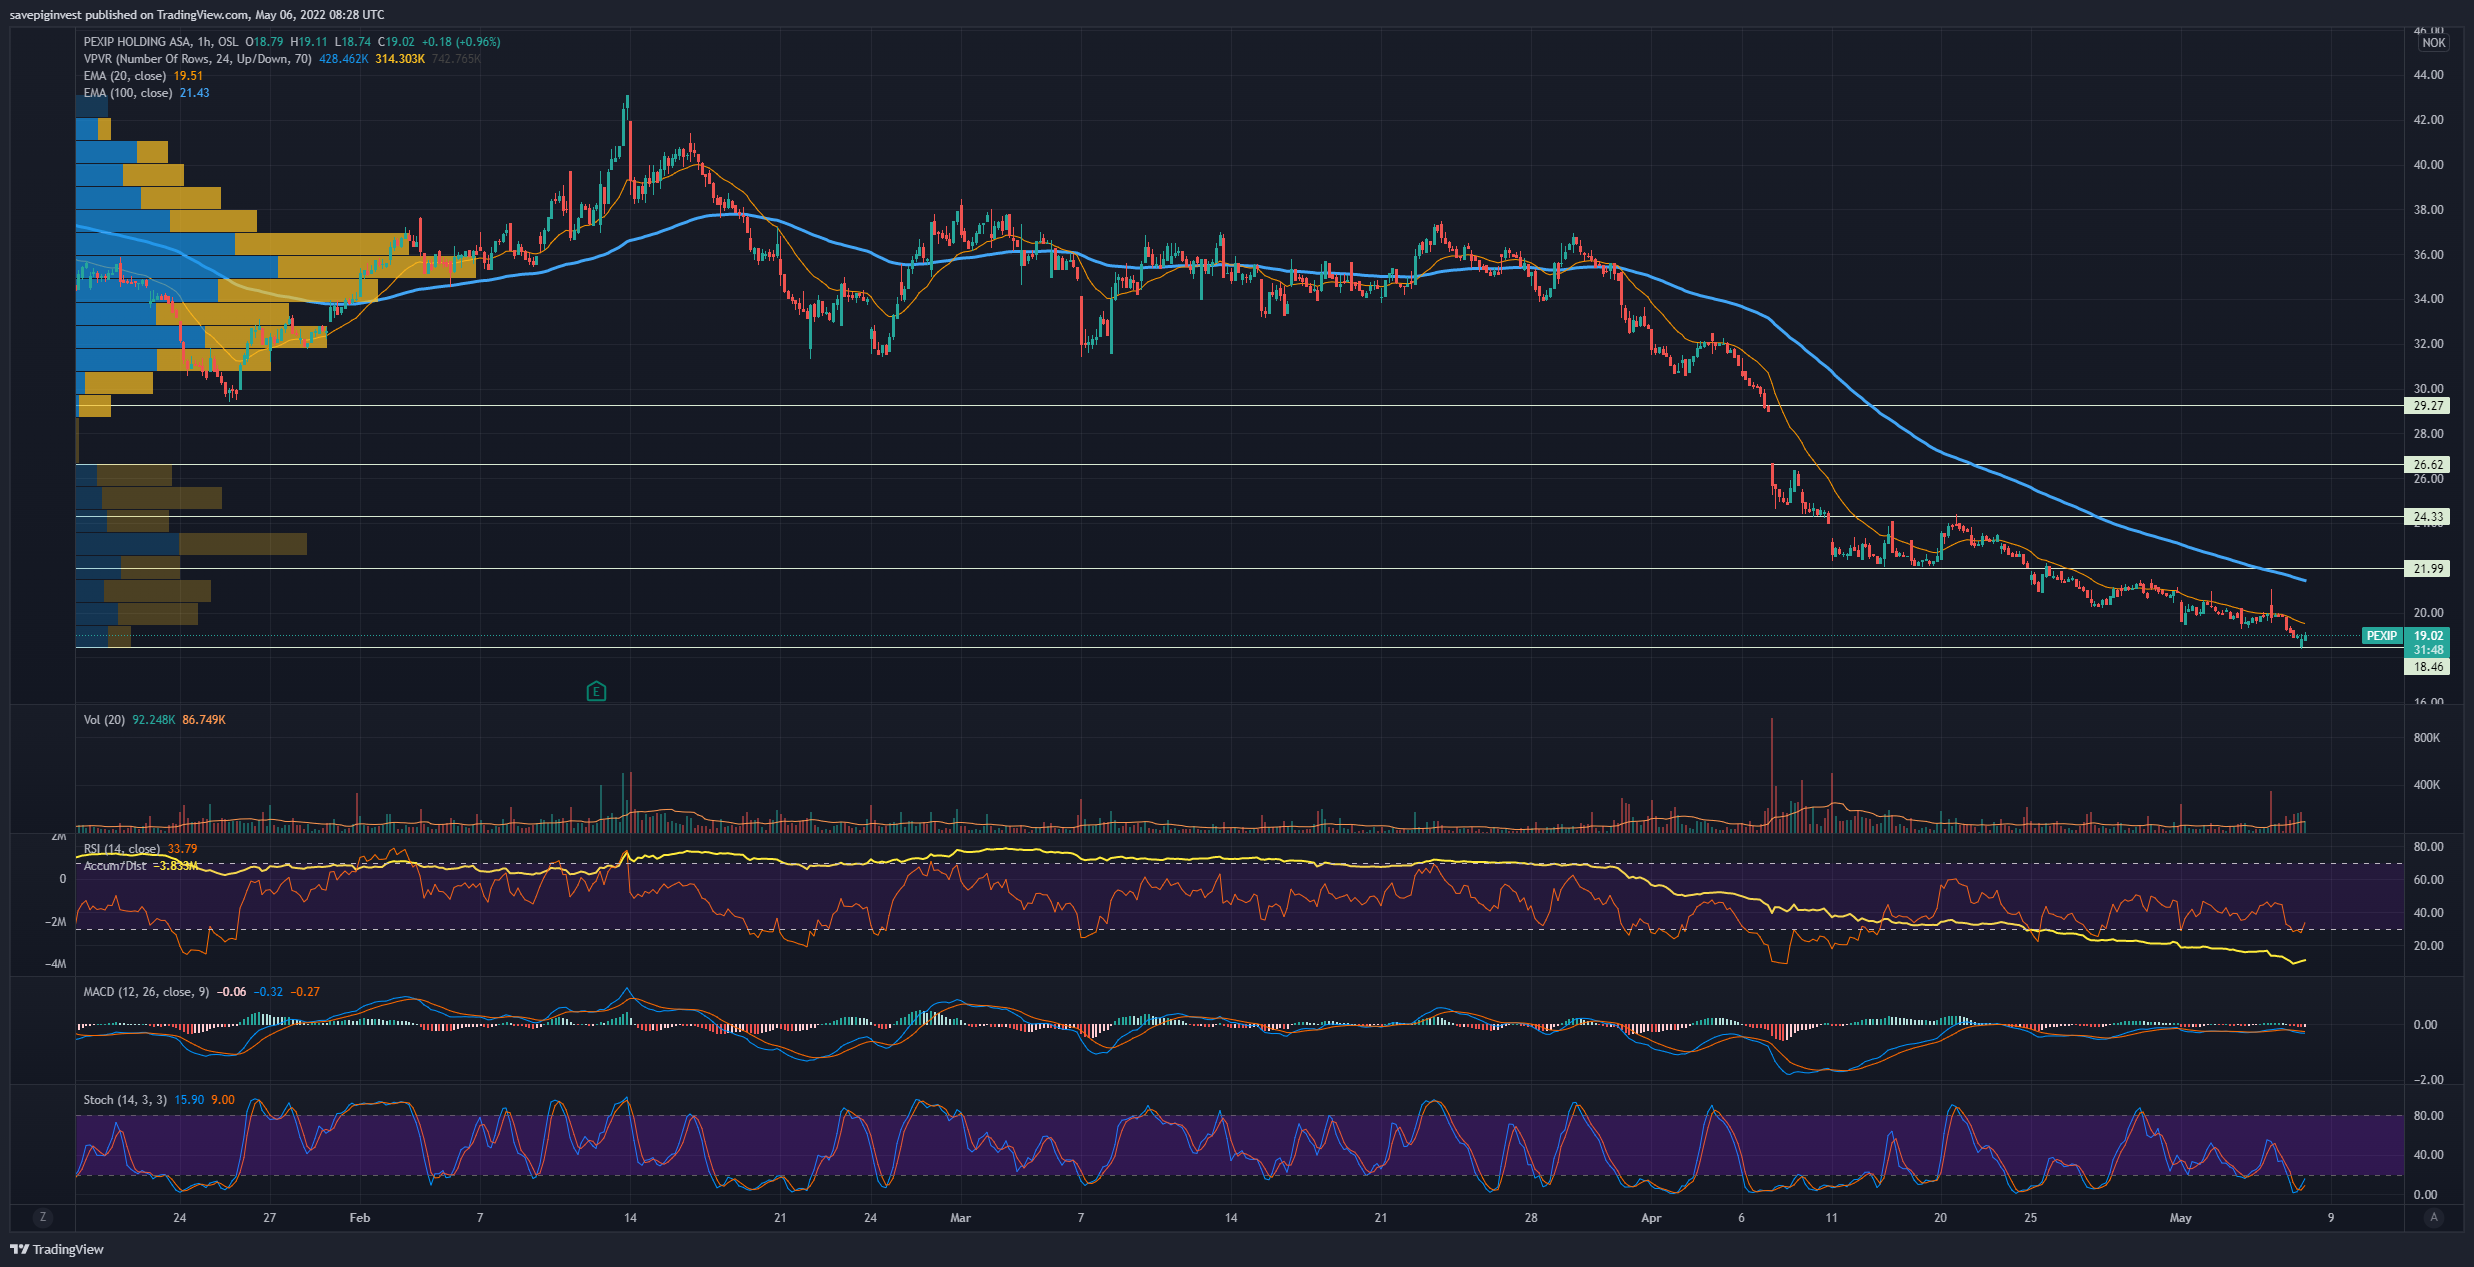This screenshot has height=1267, width=2474.
Task: Click the VPVR up-volume value 428.462K
Action: click(344, 59)
